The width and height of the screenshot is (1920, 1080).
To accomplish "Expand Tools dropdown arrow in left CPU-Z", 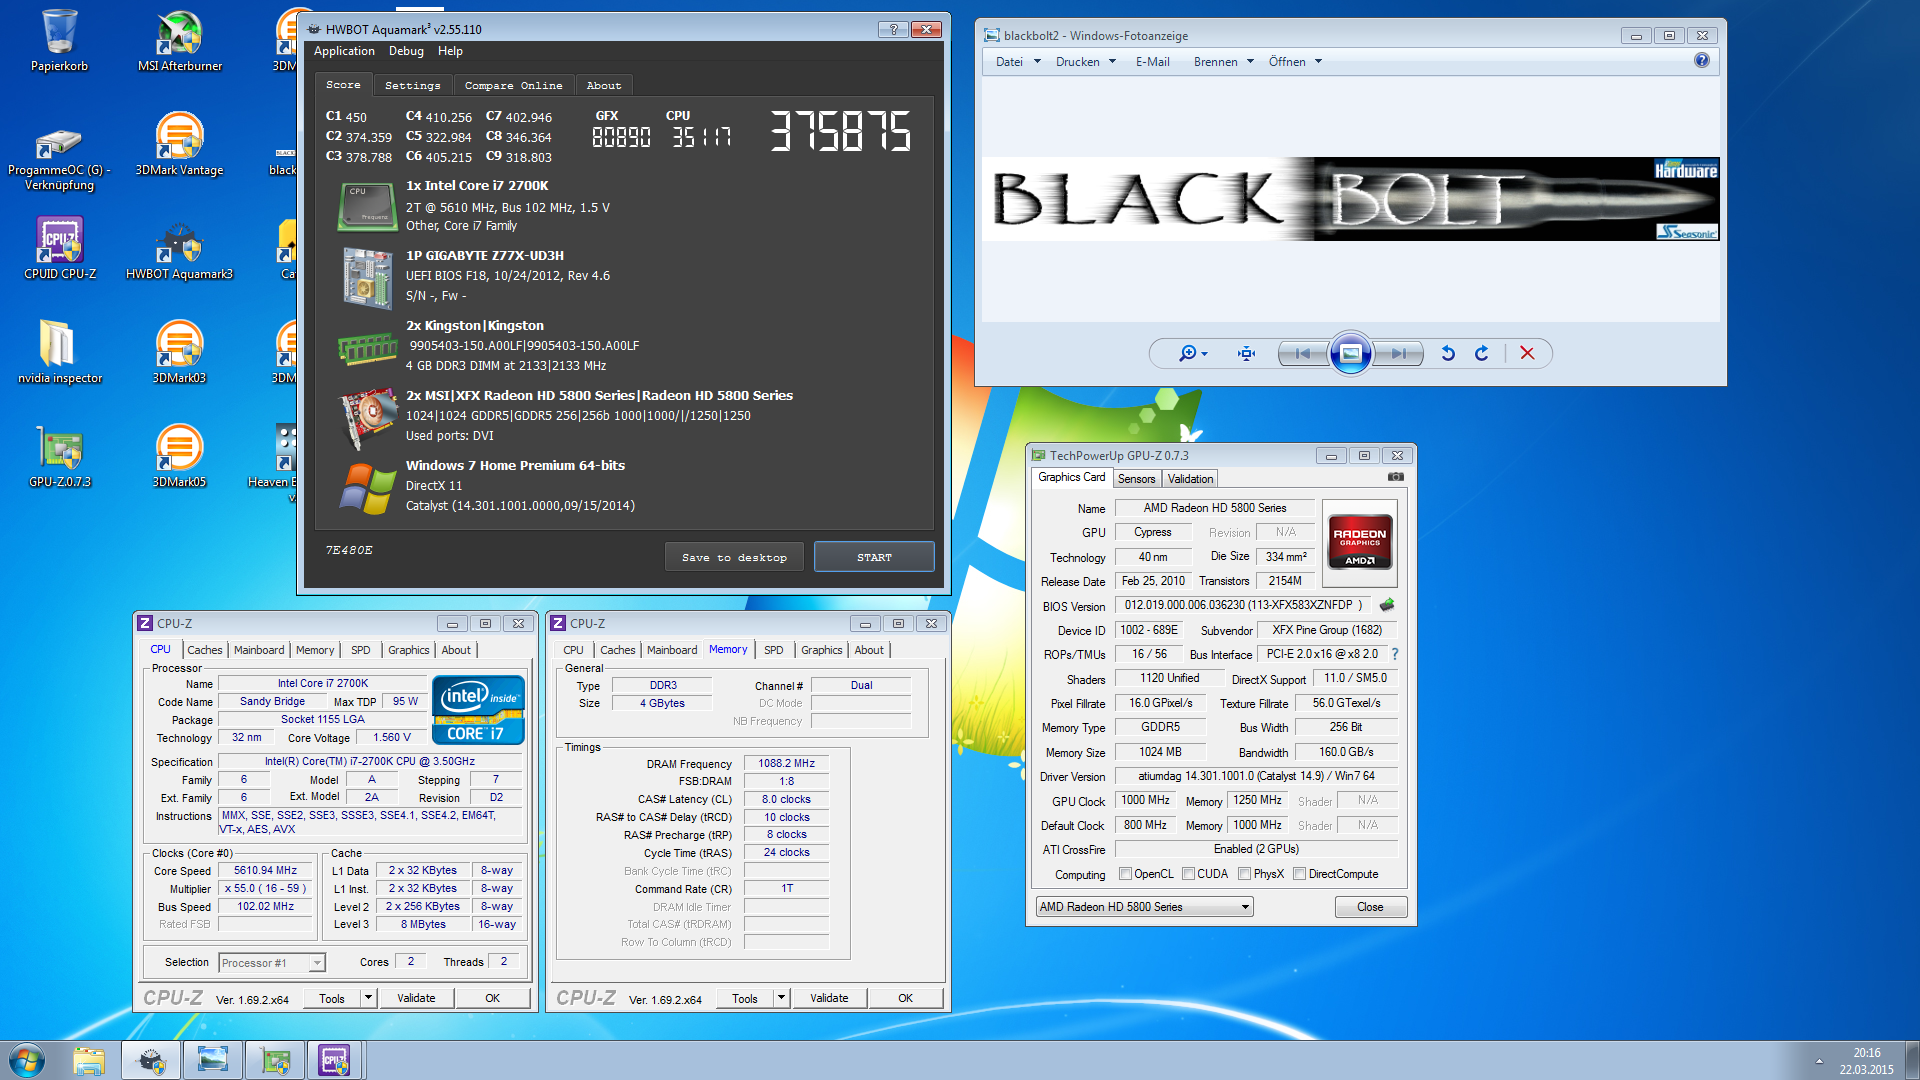I will click(x=368, y=998).
